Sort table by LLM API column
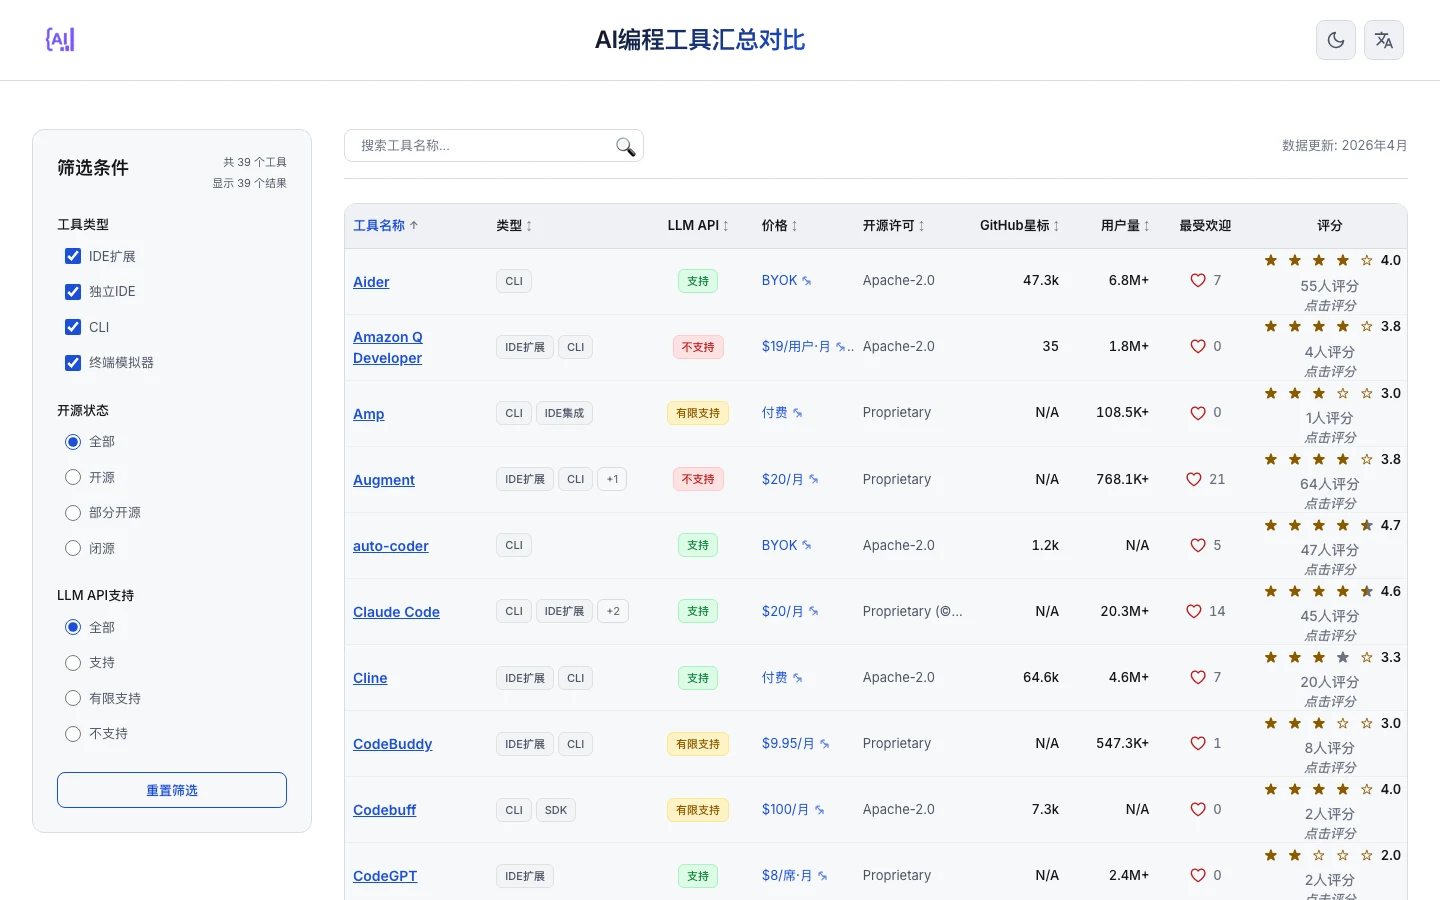 point(698,226)
